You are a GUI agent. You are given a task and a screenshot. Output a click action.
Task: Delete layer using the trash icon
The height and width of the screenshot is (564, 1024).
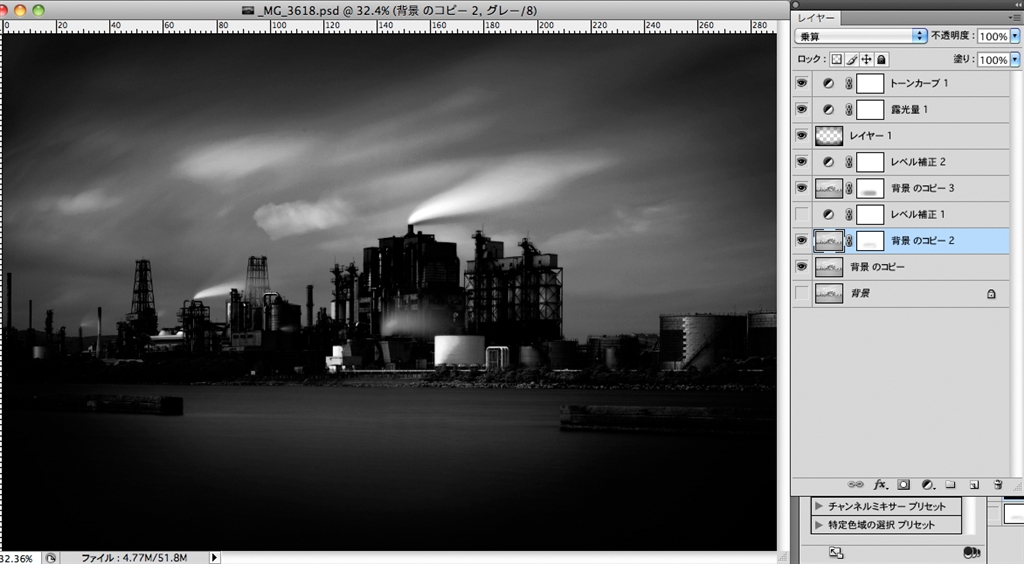(x=997, y=484)
